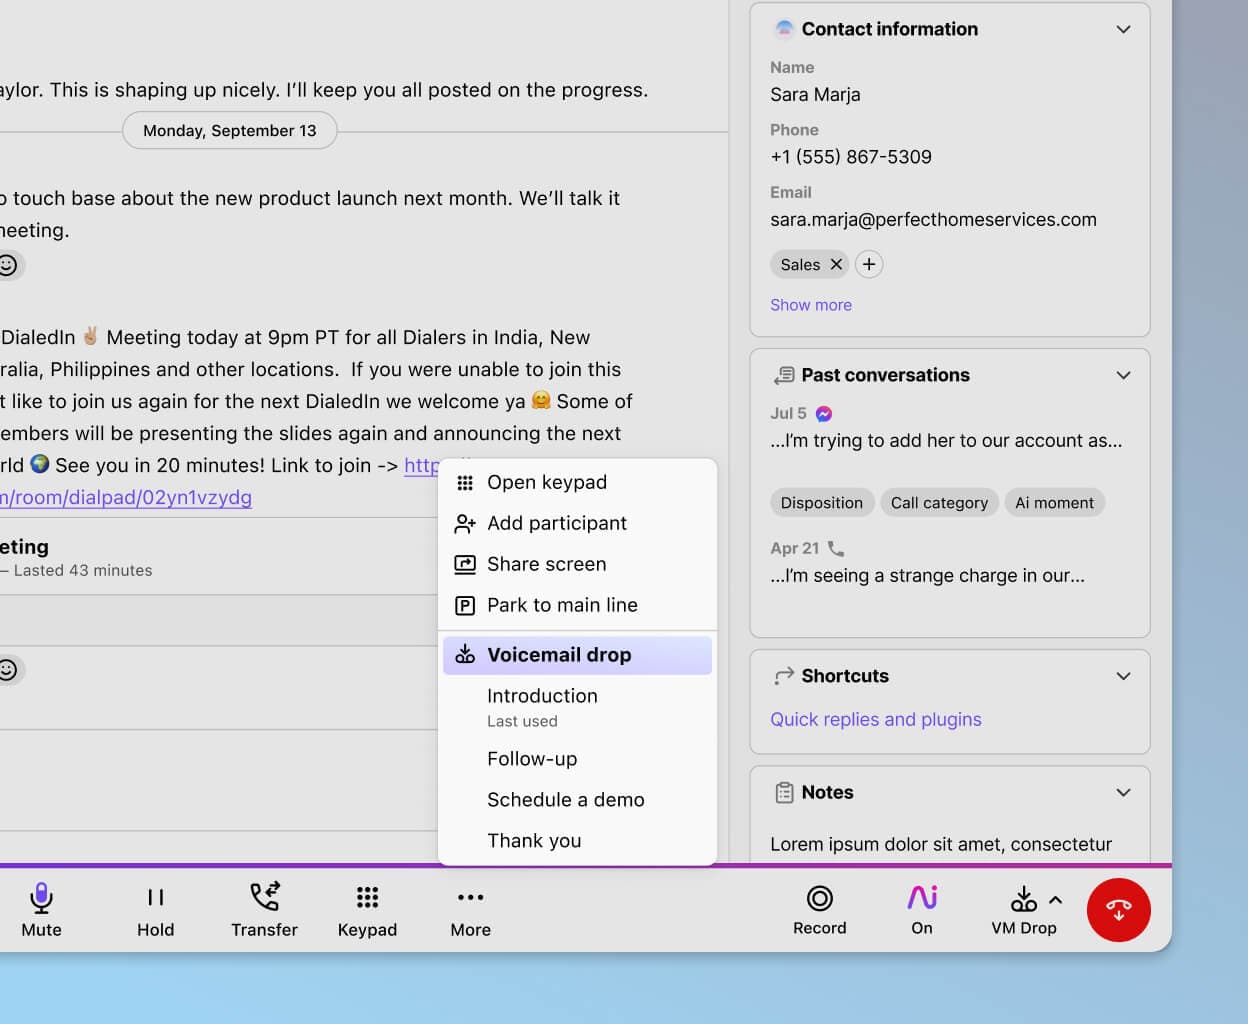
Task: Start recording with Record icon
Action: coord(819,898)
